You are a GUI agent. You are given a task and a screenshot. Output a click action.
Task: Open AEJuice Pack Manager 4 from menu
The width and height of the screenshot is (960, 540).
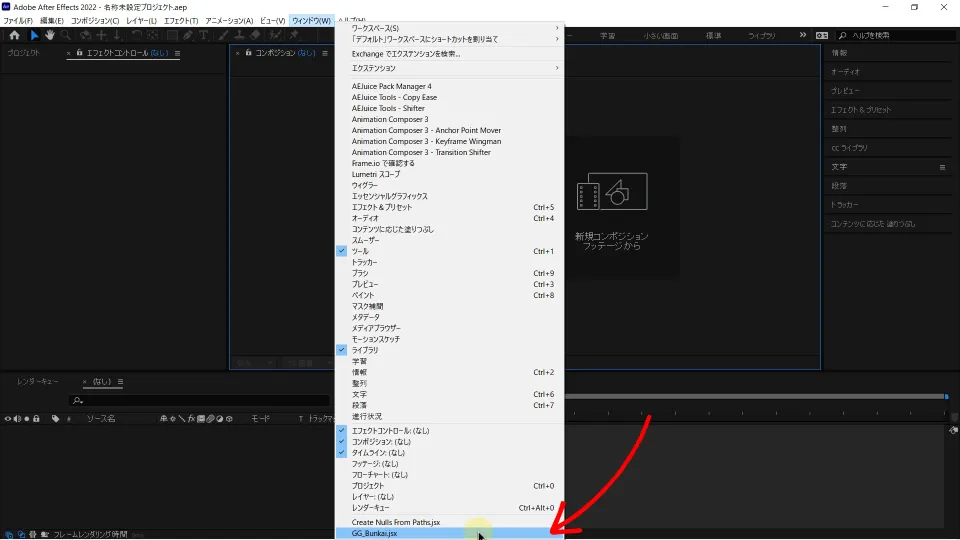(450, 86)
